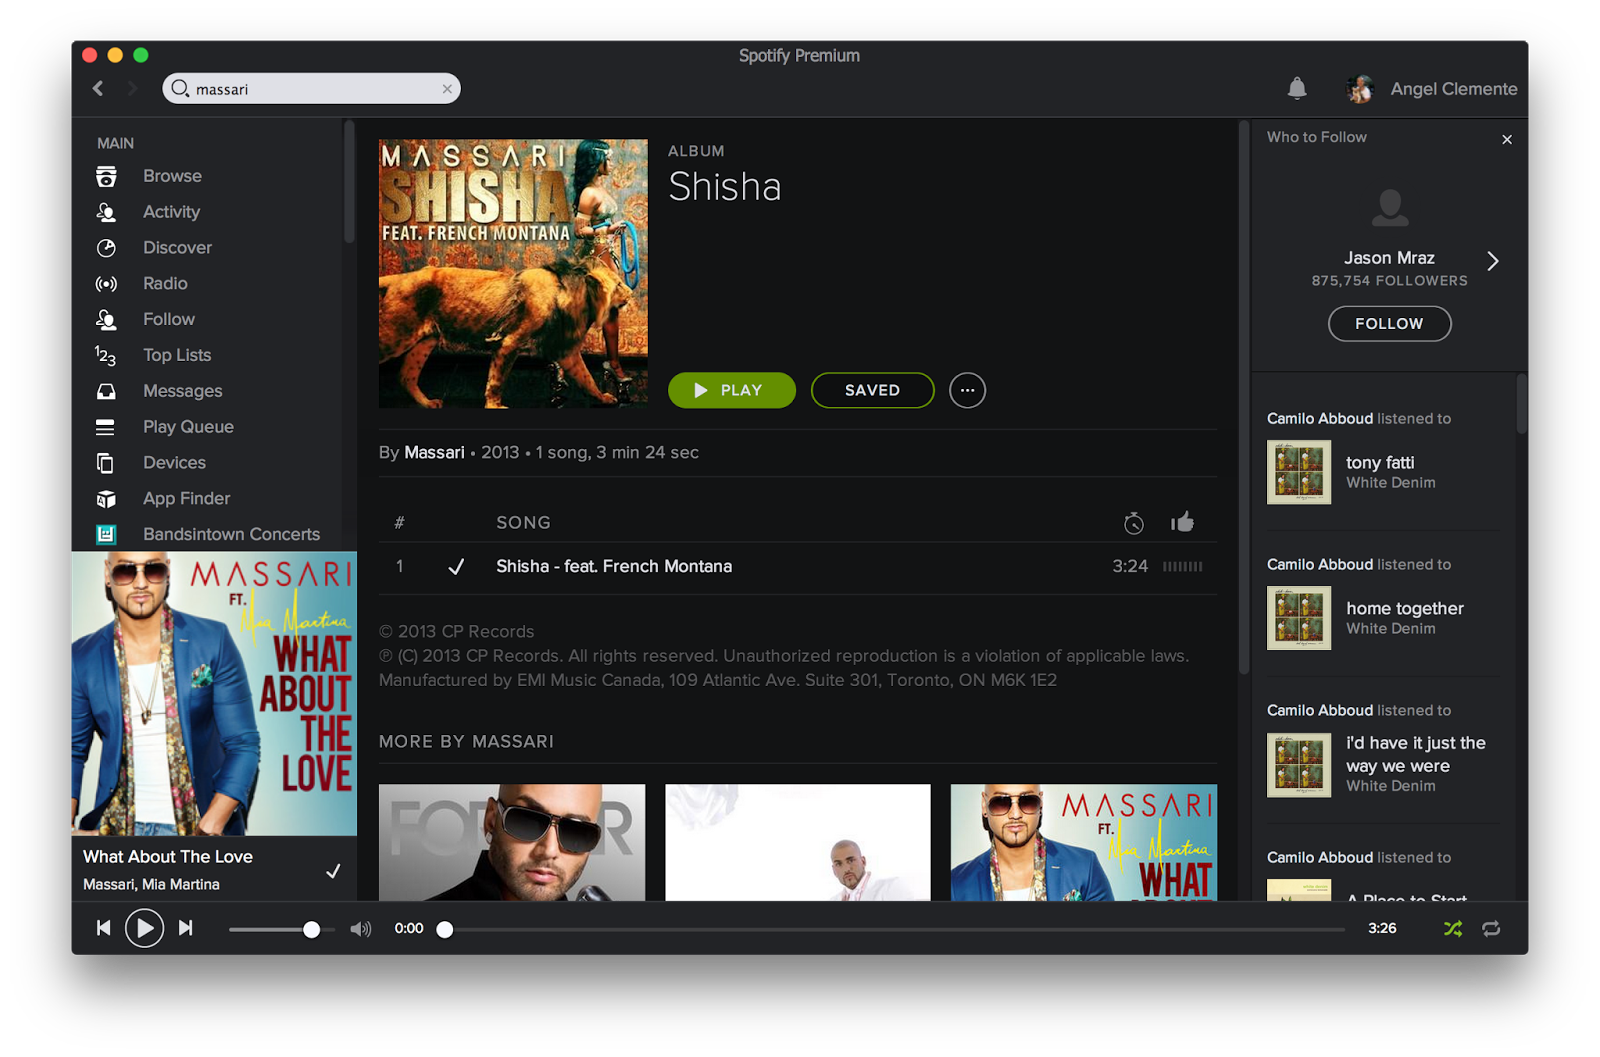Open the Bandsintown Concerts app icon
Screen dimensions: 1600x1057
coord(106,534)
